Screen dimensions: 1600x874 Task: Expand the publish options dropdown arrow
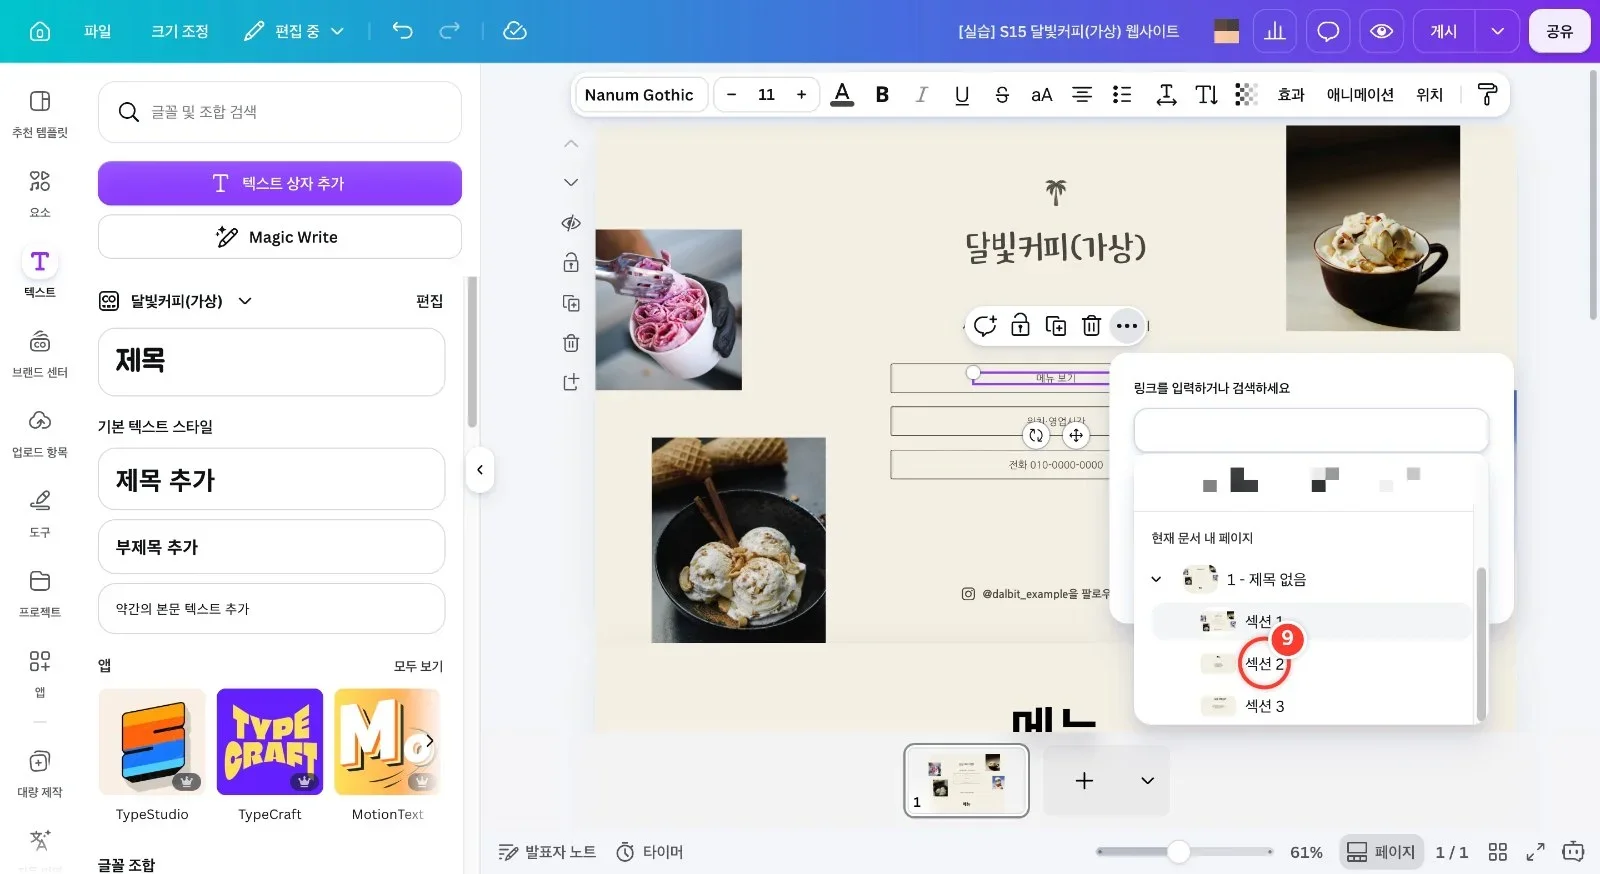[1498, 31]
